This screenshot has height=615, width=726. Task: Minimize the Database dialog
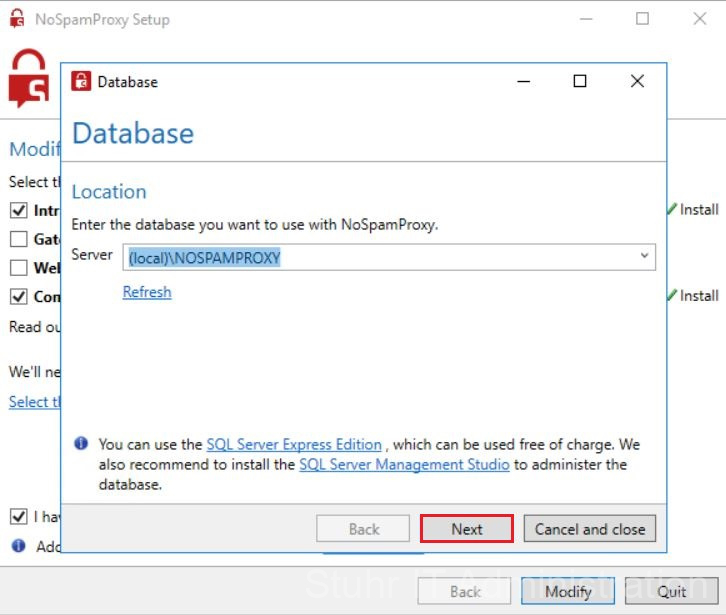point(524,82)
